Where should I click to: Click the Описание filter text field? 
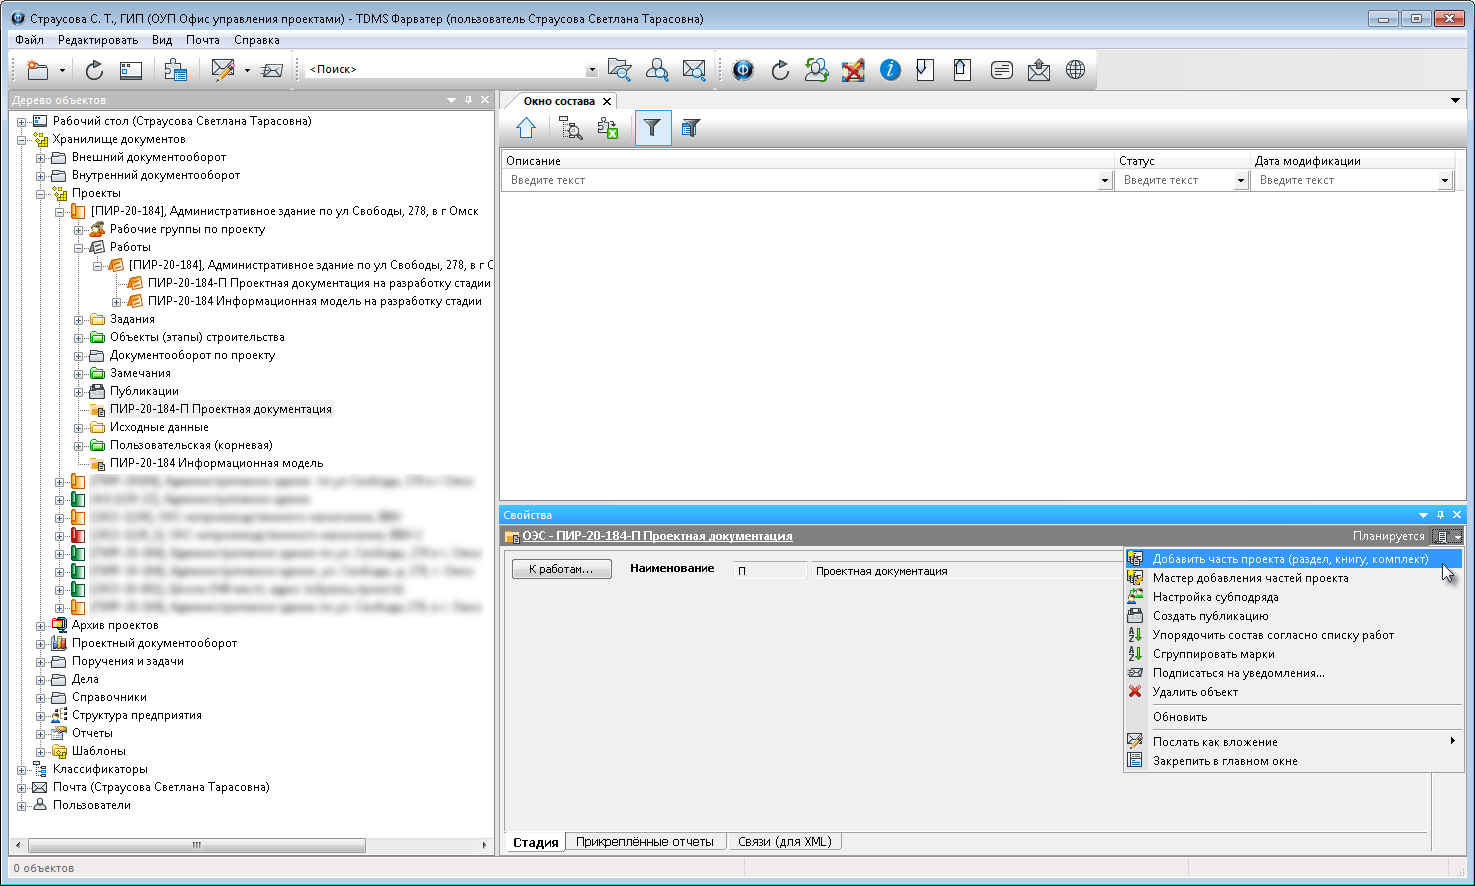[800, 181]
